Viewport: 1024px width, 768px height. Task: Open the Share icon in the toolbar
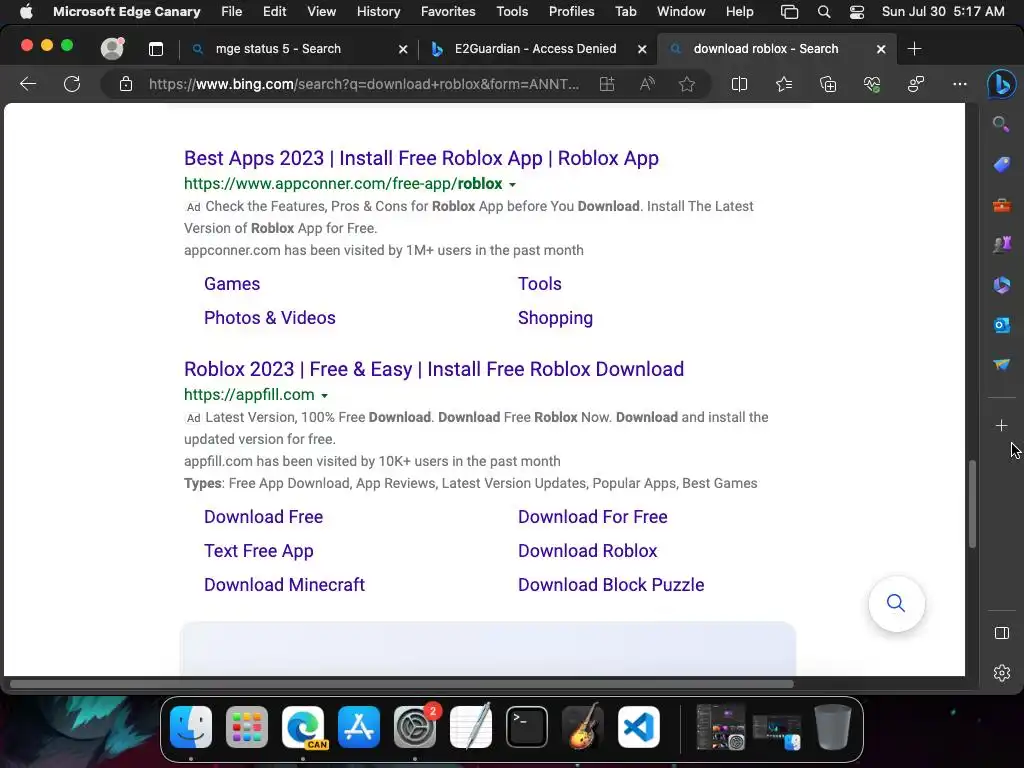coord(916,84)
